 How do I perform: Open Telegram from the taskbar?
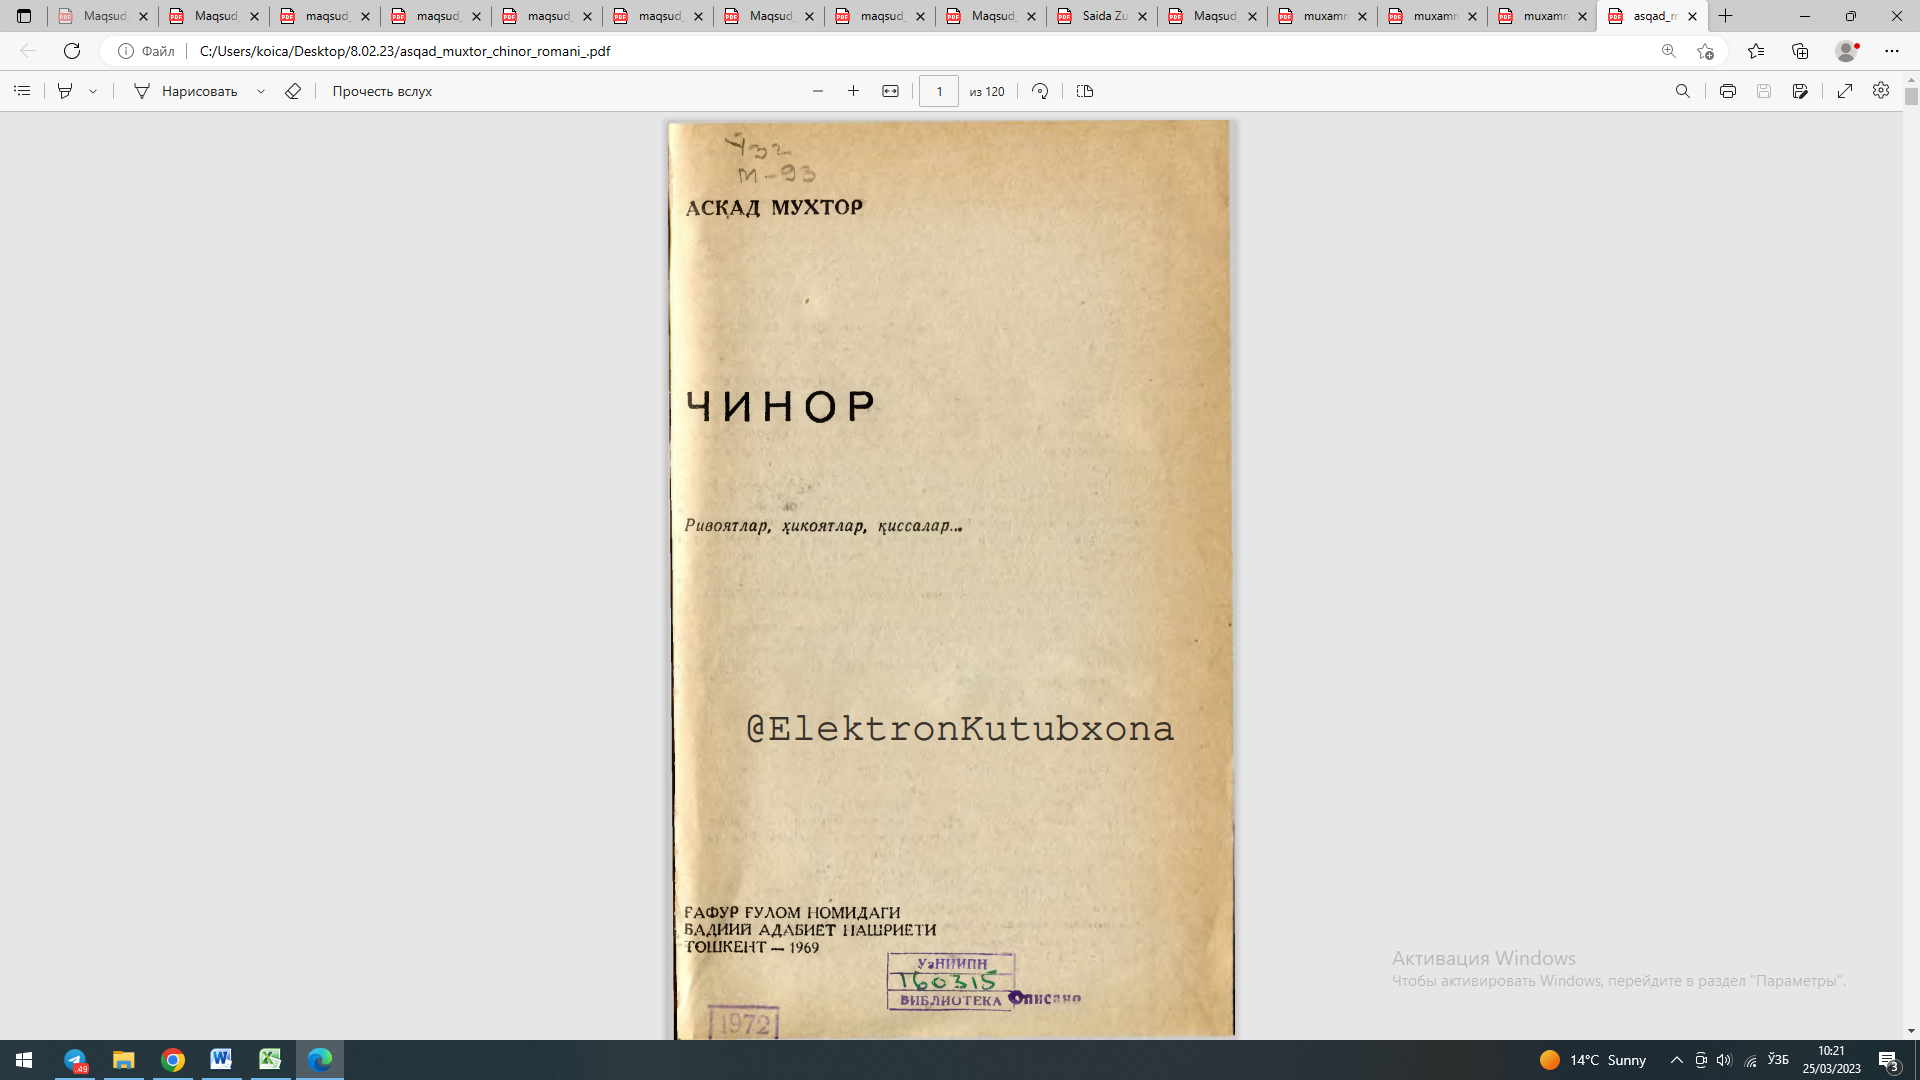tap(75, 1060)
